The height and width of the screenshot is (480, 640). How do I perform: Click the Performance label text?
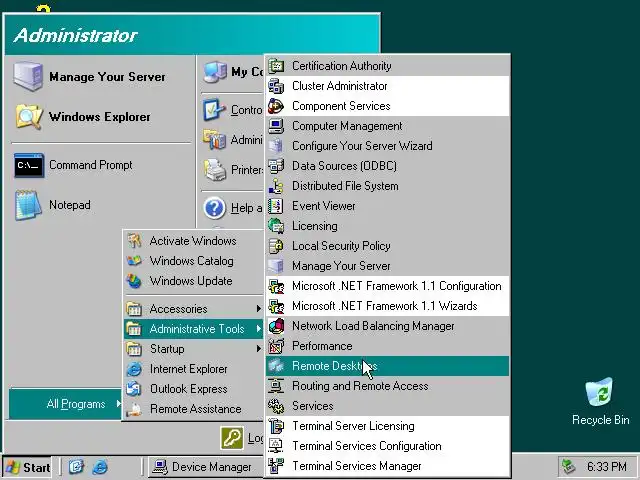tap(322, 346)
